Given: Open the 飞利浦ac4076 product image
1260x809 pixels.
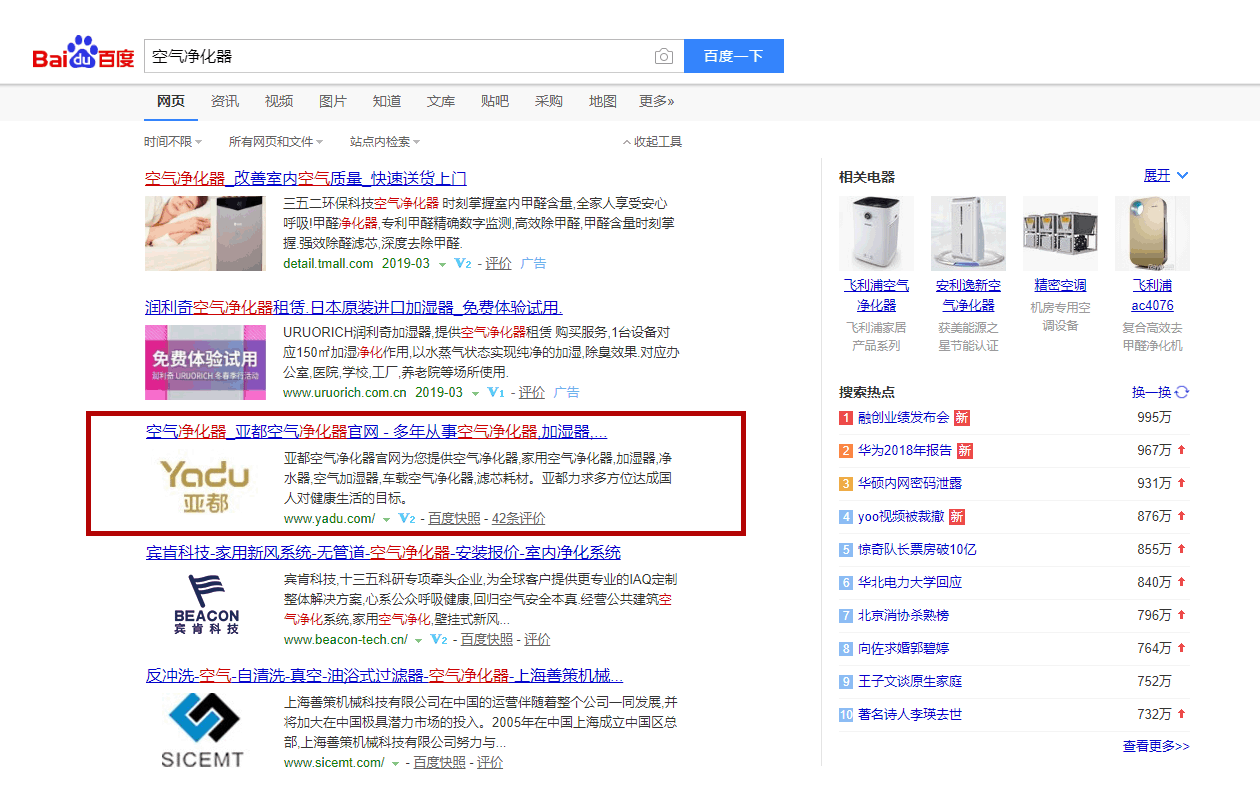Looking at the screenshot, I should coord(1152,234).
